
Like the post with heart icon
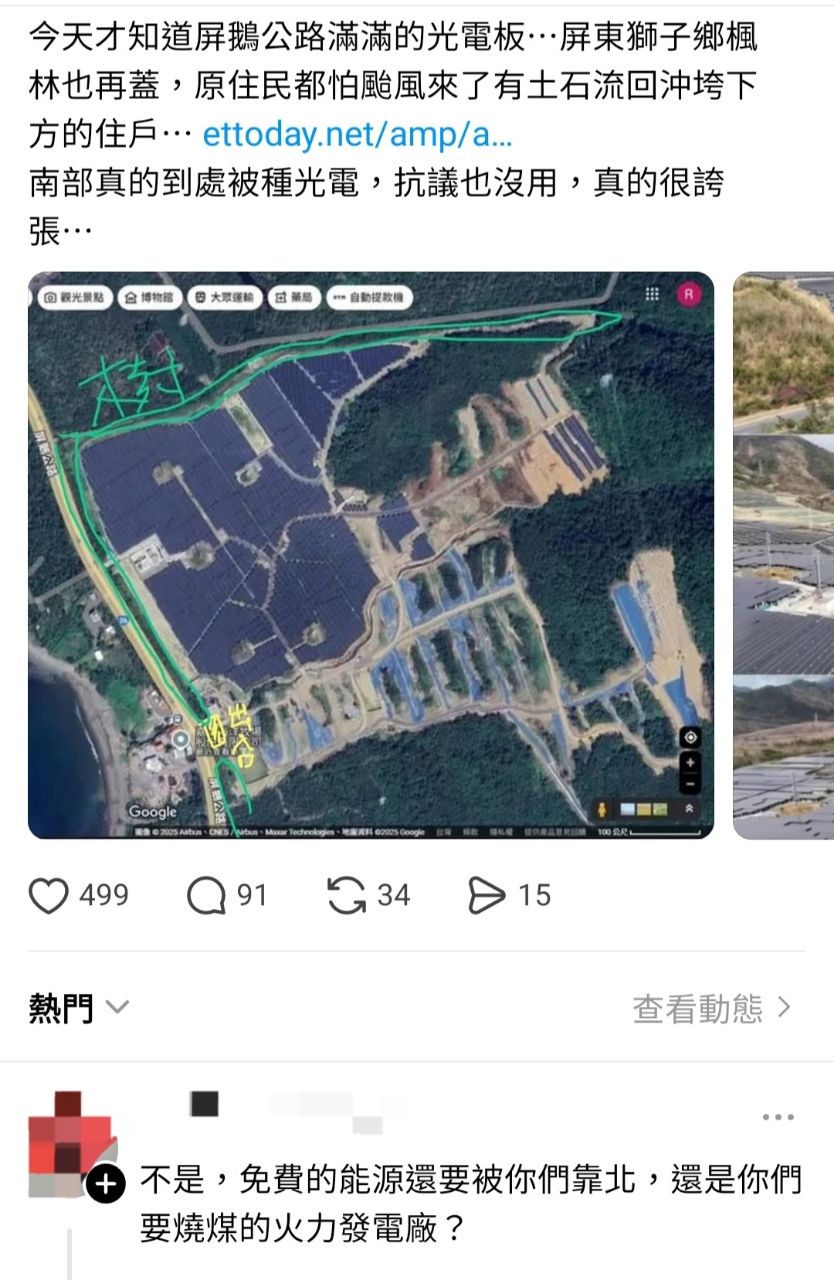(48, 895)
